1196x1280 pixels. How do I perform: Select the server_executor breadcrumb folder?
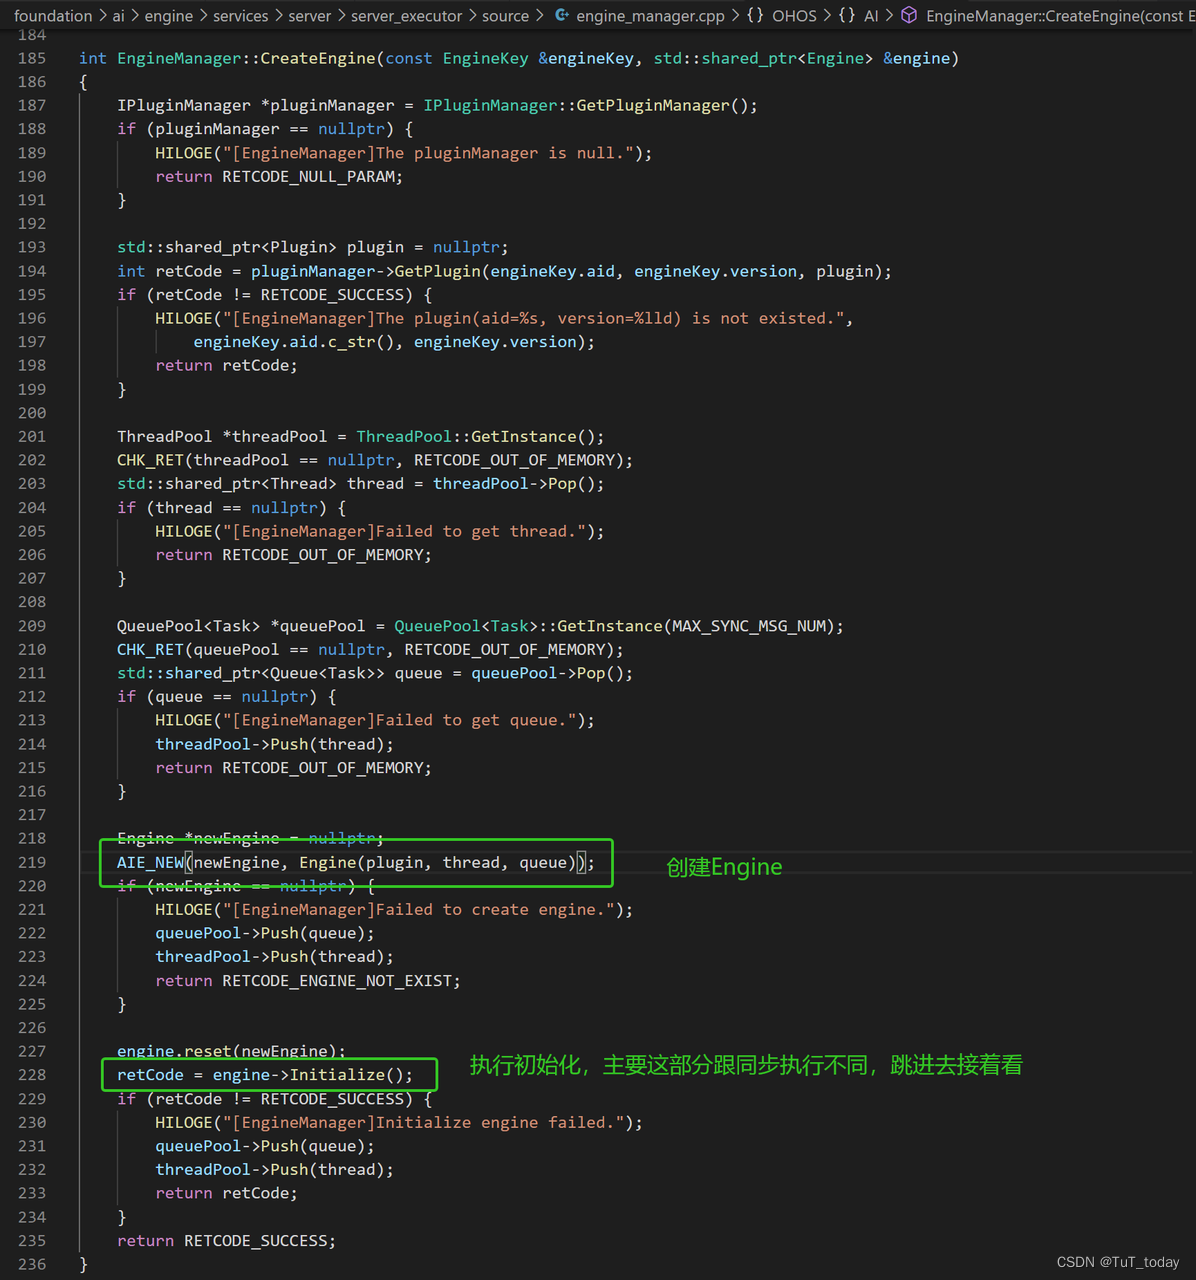407,16
